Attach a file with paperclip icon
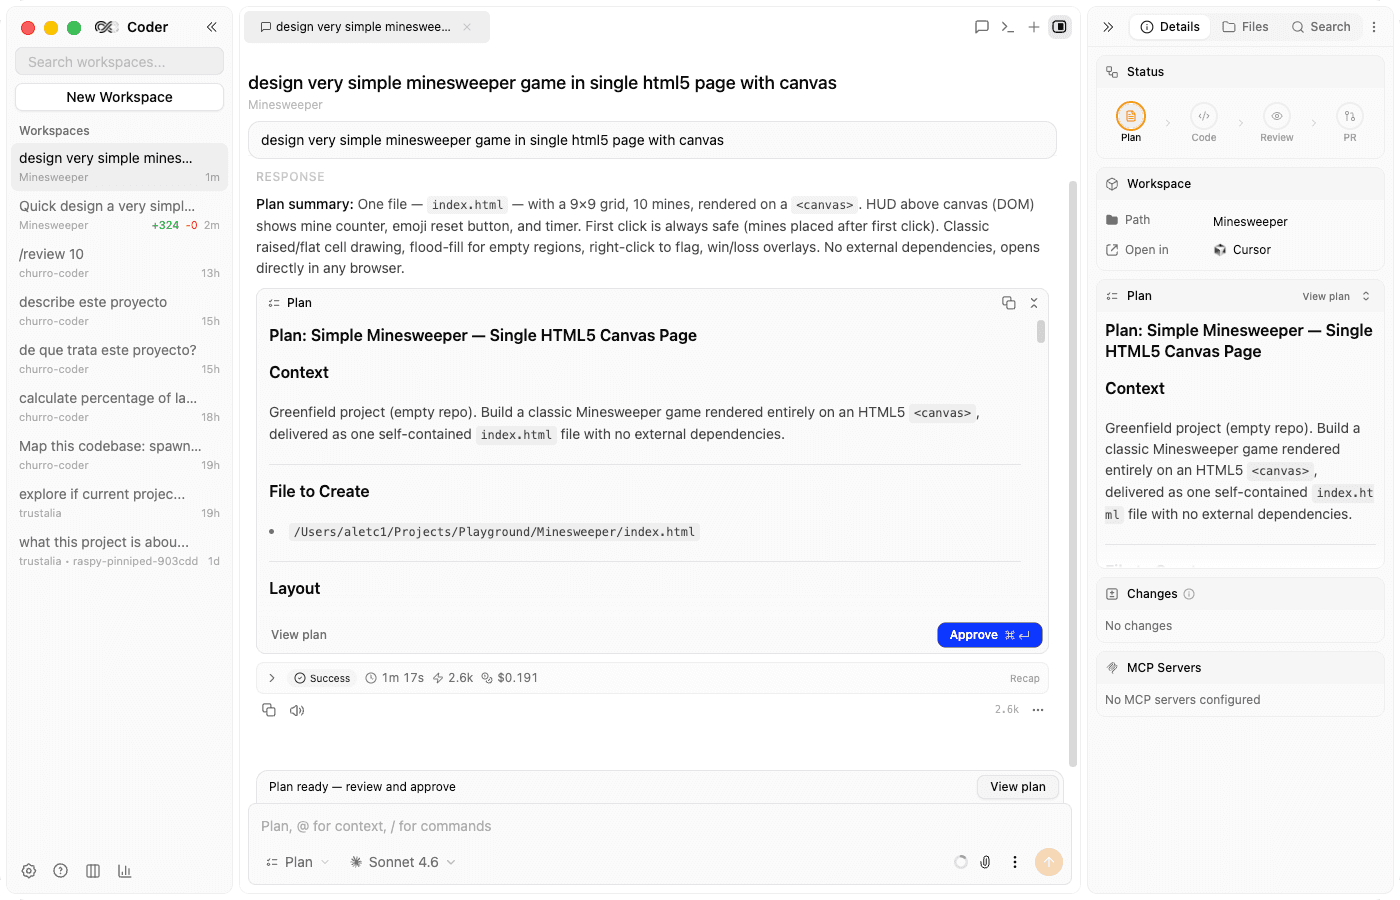The image size is (1400, 900). [x=985, y=862]
